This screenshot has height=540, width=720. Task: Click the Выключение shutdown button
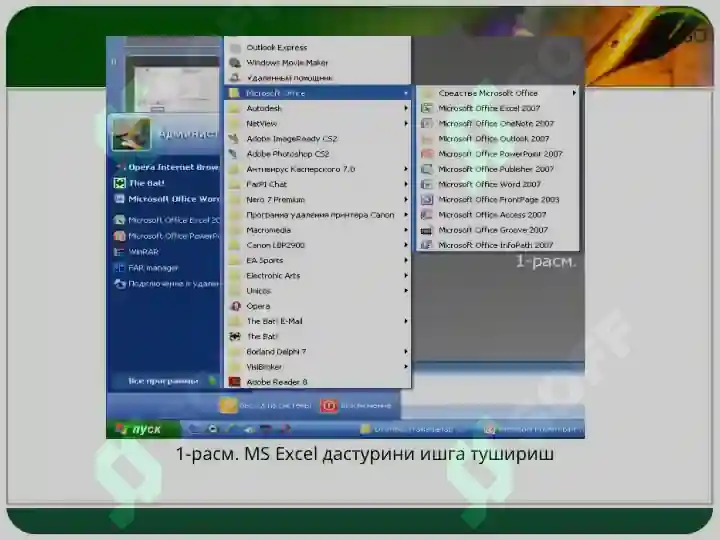pos(356,405)
